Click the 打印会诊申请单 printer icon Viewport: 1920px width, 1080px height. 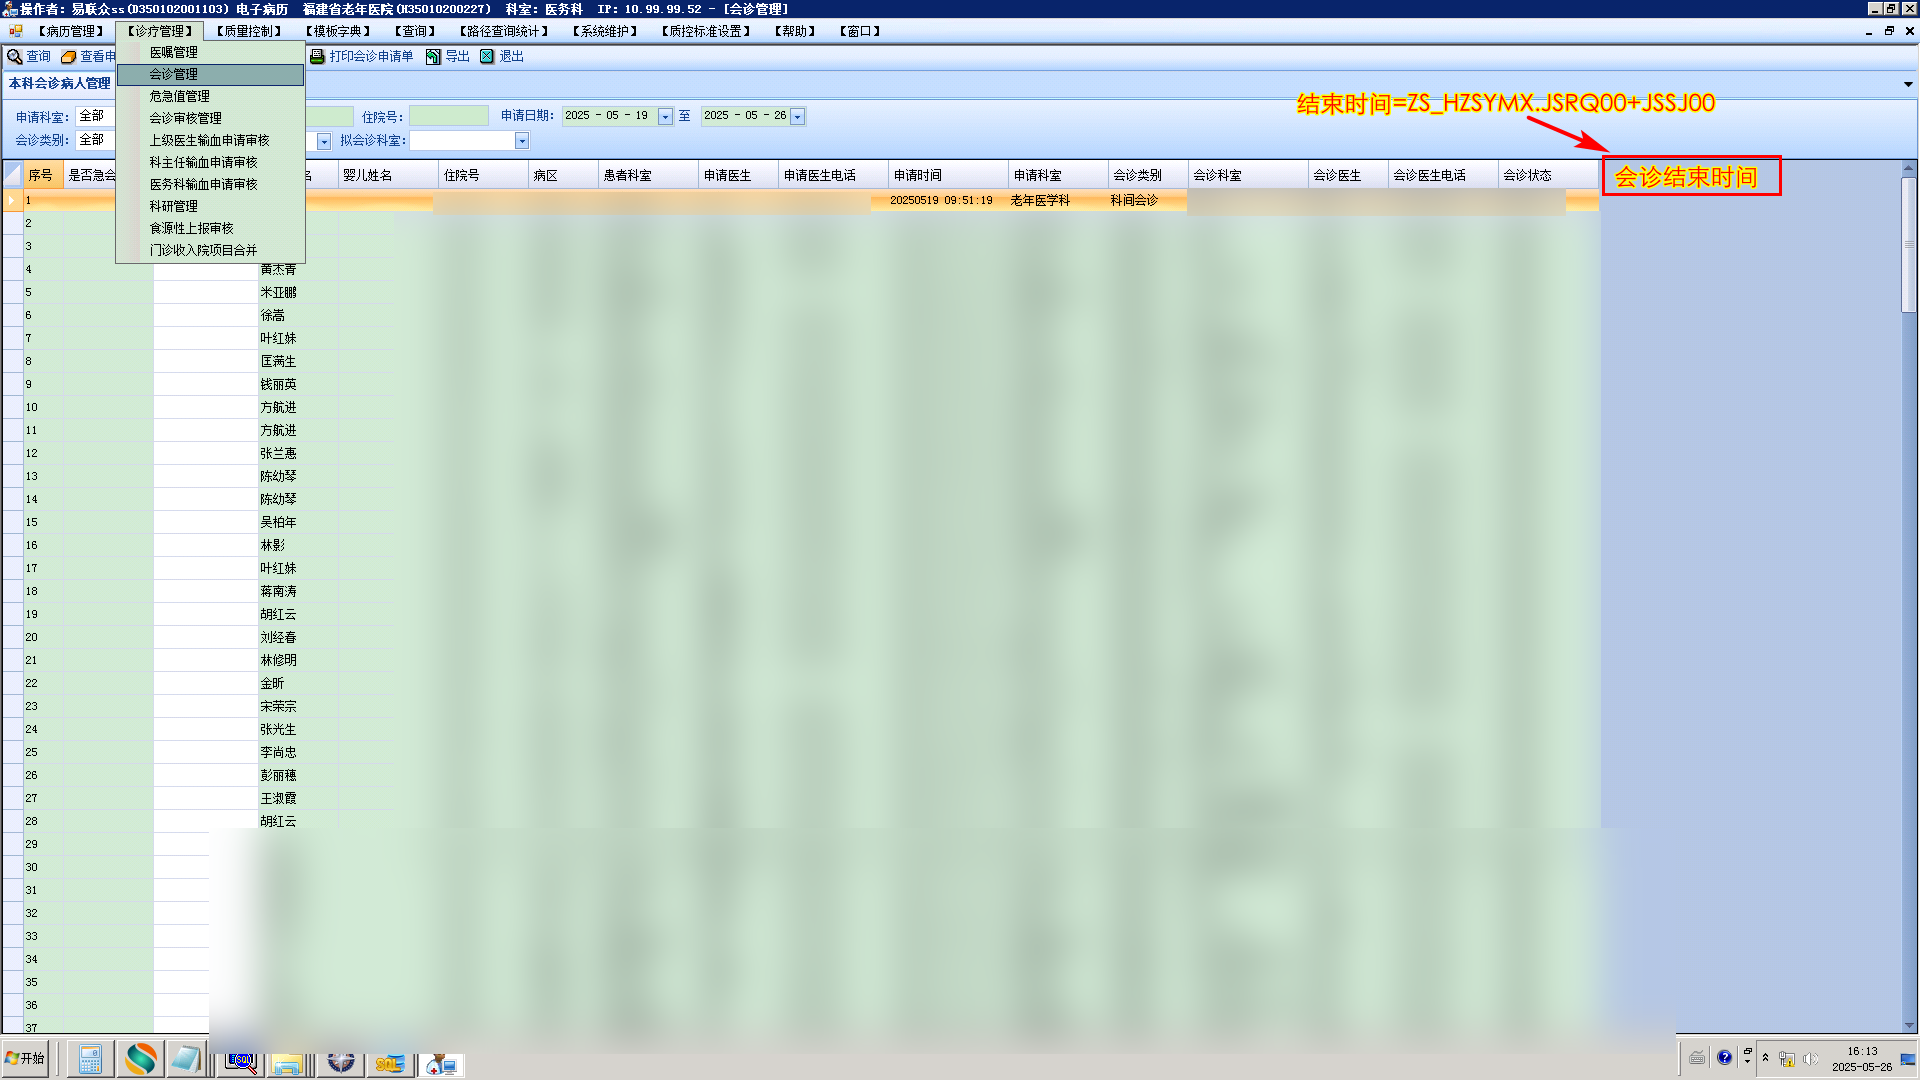pos(317,57)
